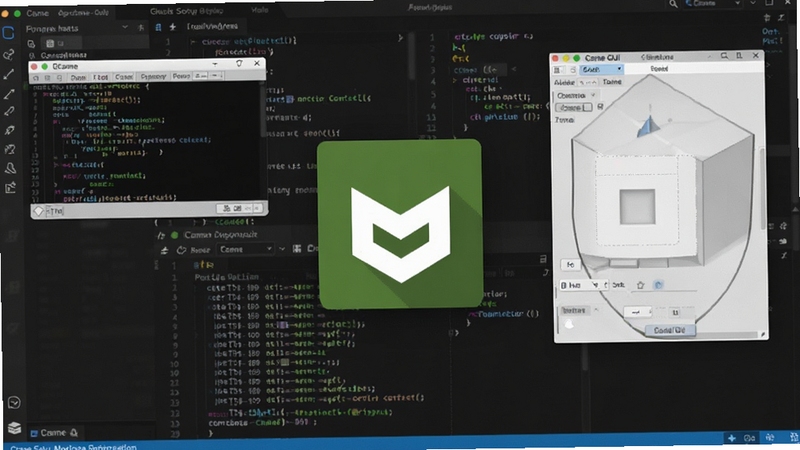Click the blue round icon right of the star
Viewport: 800px width, 450px height.
coord(658,285)
